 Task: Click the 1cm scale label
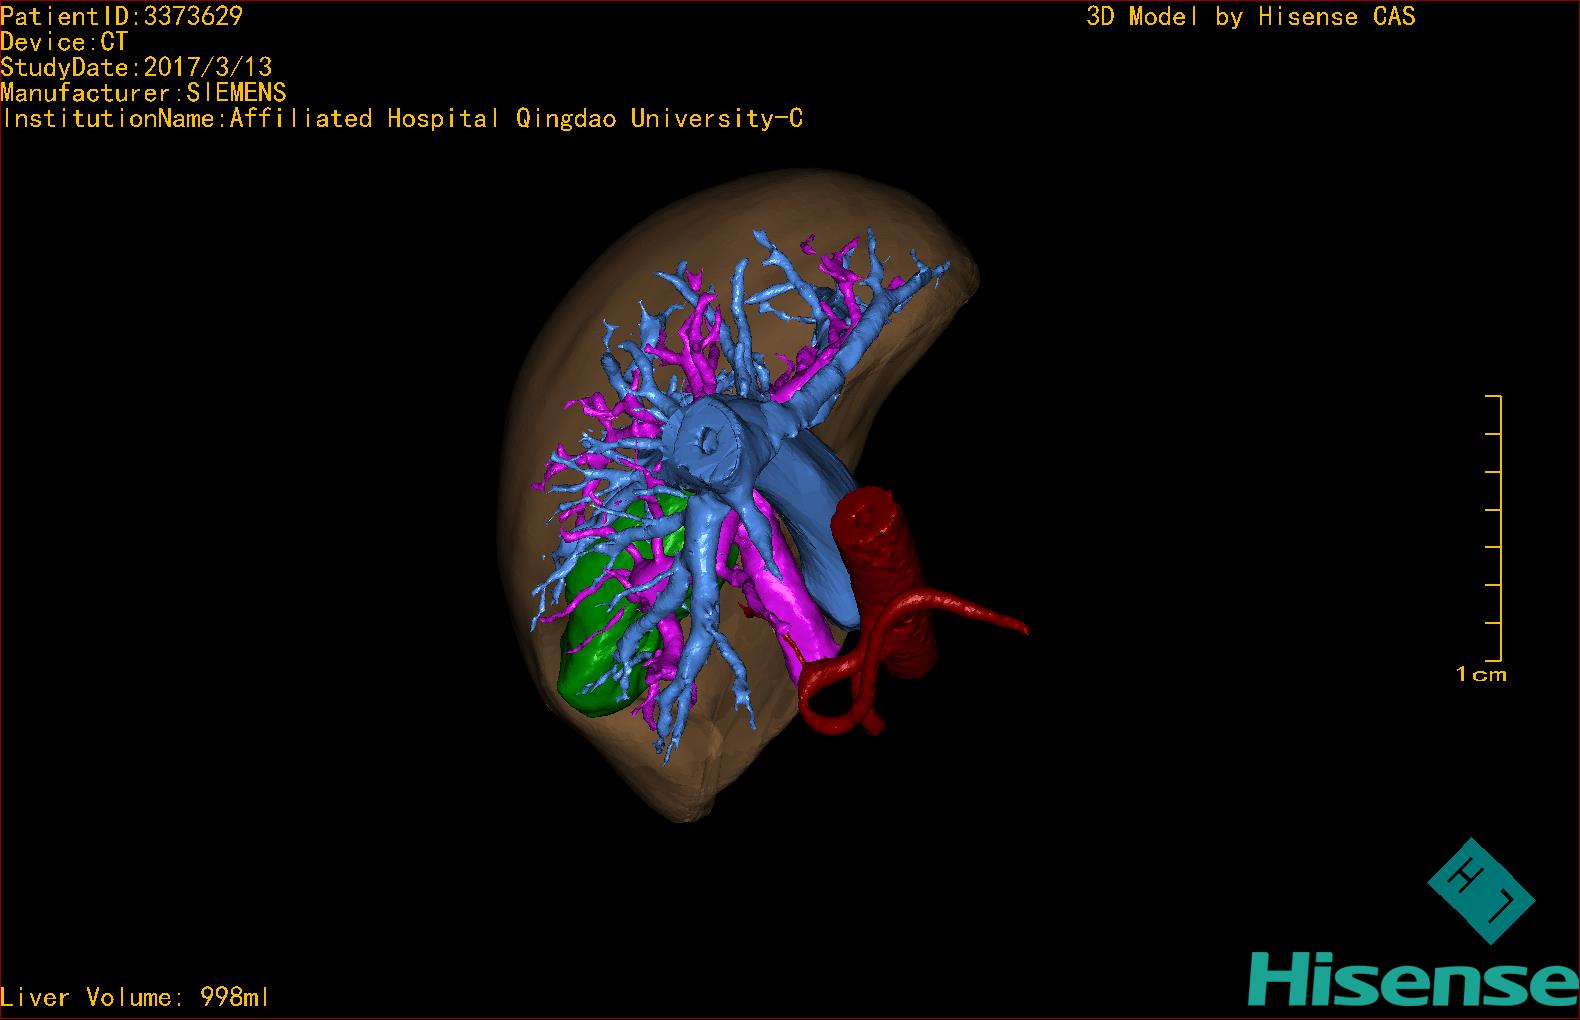(1481, 674)
